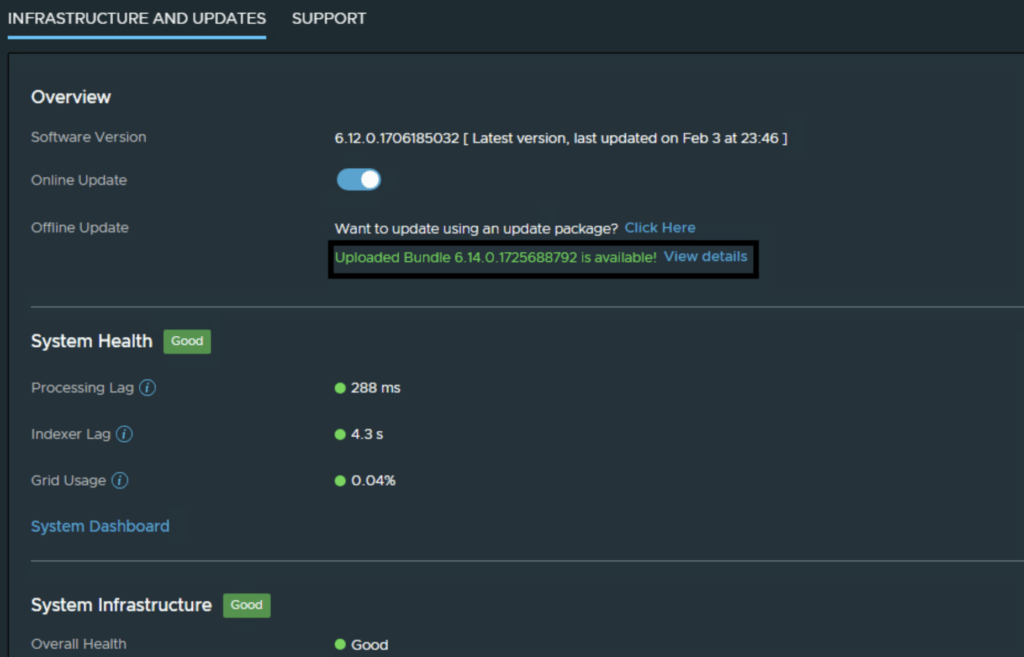Disable the Online Update toggle
This screenshot has width=1024, height=657.
359,180
